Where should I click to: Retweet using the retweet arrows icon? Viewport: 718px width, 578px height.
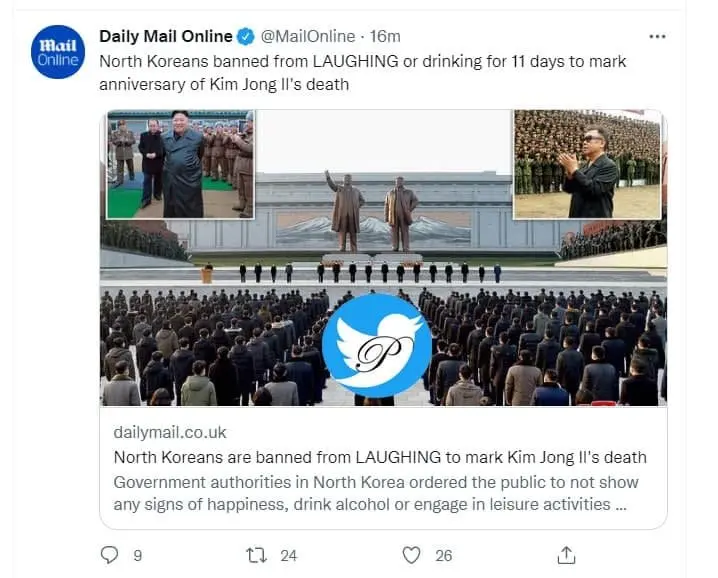(257, 554)
